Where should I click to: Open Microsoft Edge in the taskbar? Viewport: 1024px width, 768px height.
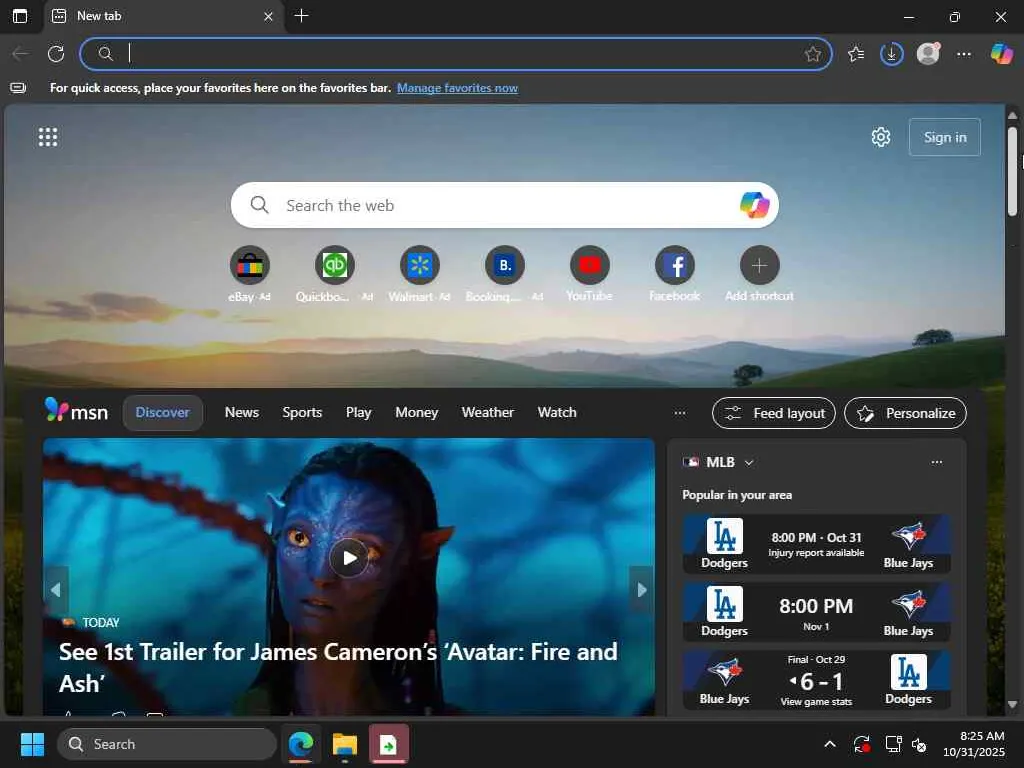(x=301, y=744)
